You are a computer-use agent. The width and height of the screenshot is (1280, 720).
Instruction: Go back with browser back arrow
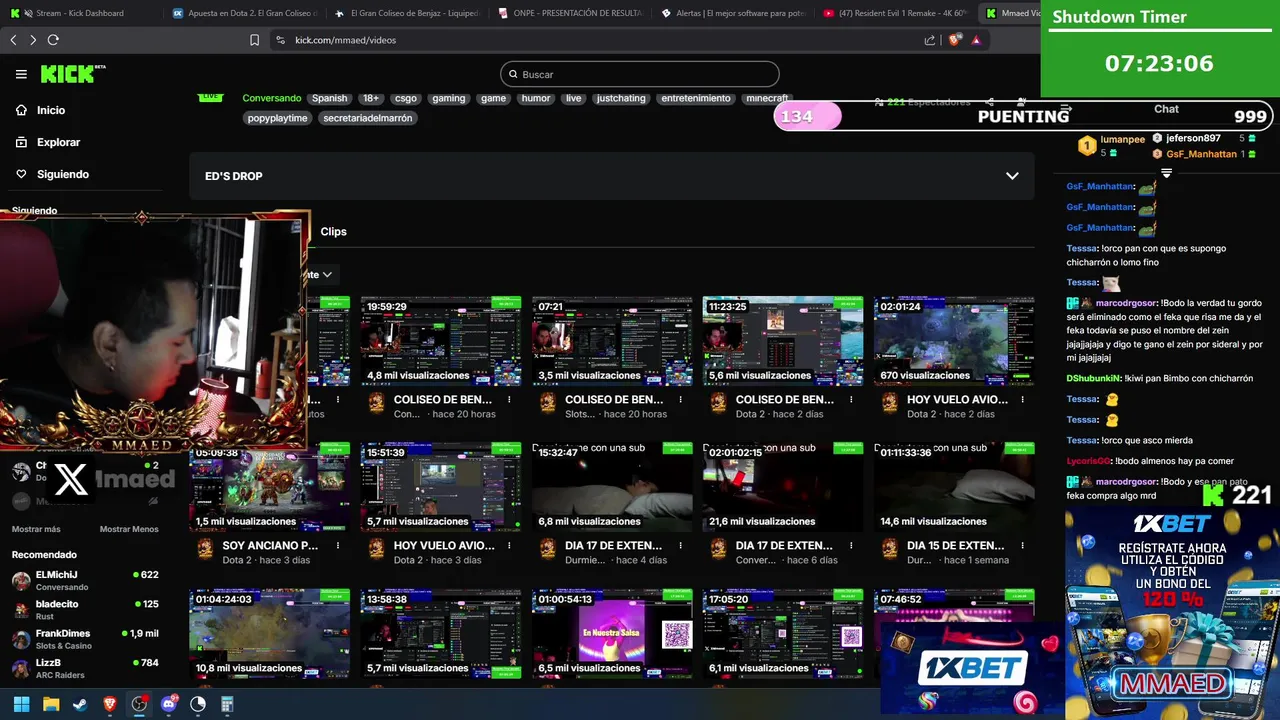click(x=13, y=40)
